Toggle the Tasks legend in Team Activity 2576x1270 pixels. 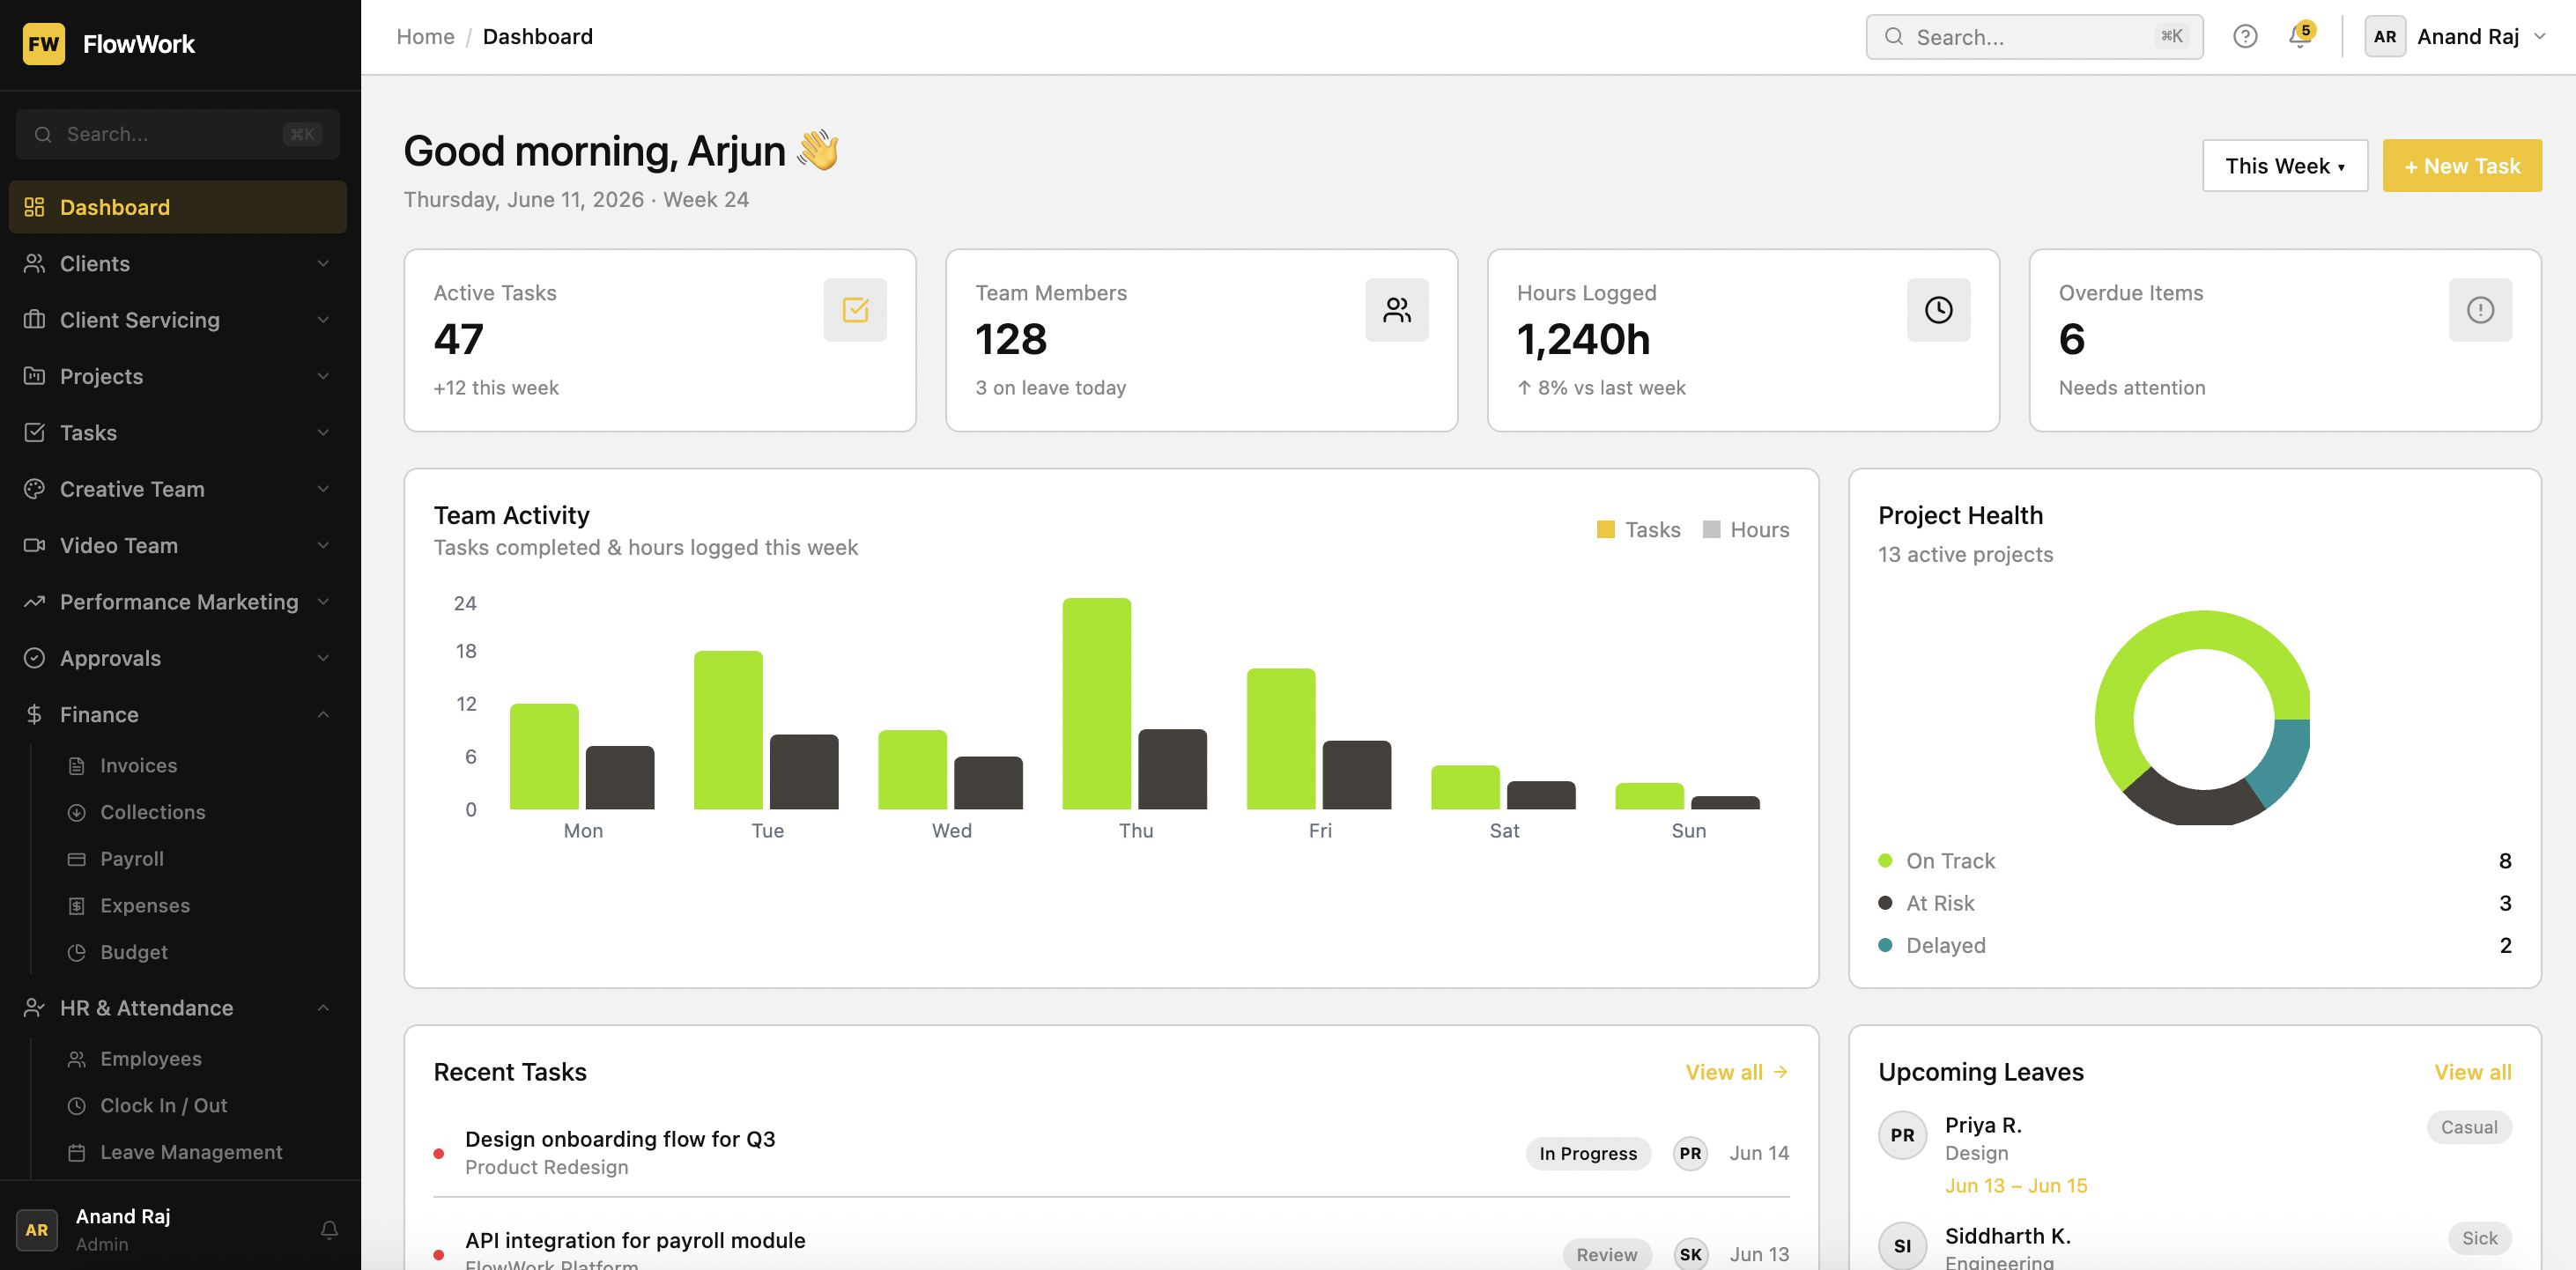click(x=1638, y=530)
